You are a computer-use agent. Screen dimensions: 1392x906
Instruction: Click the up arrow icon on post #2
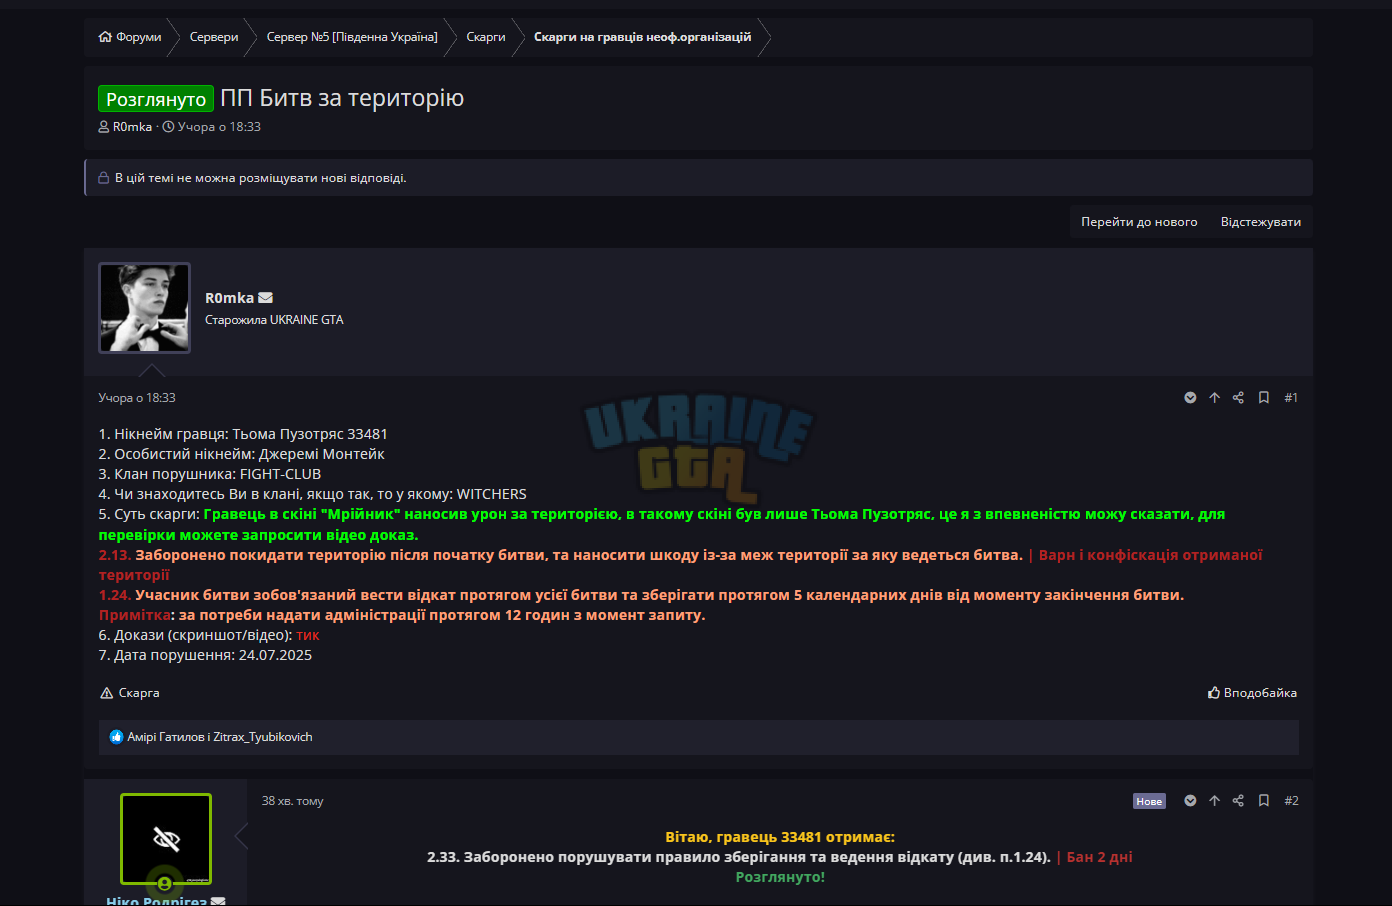(x=1214, y=801)
